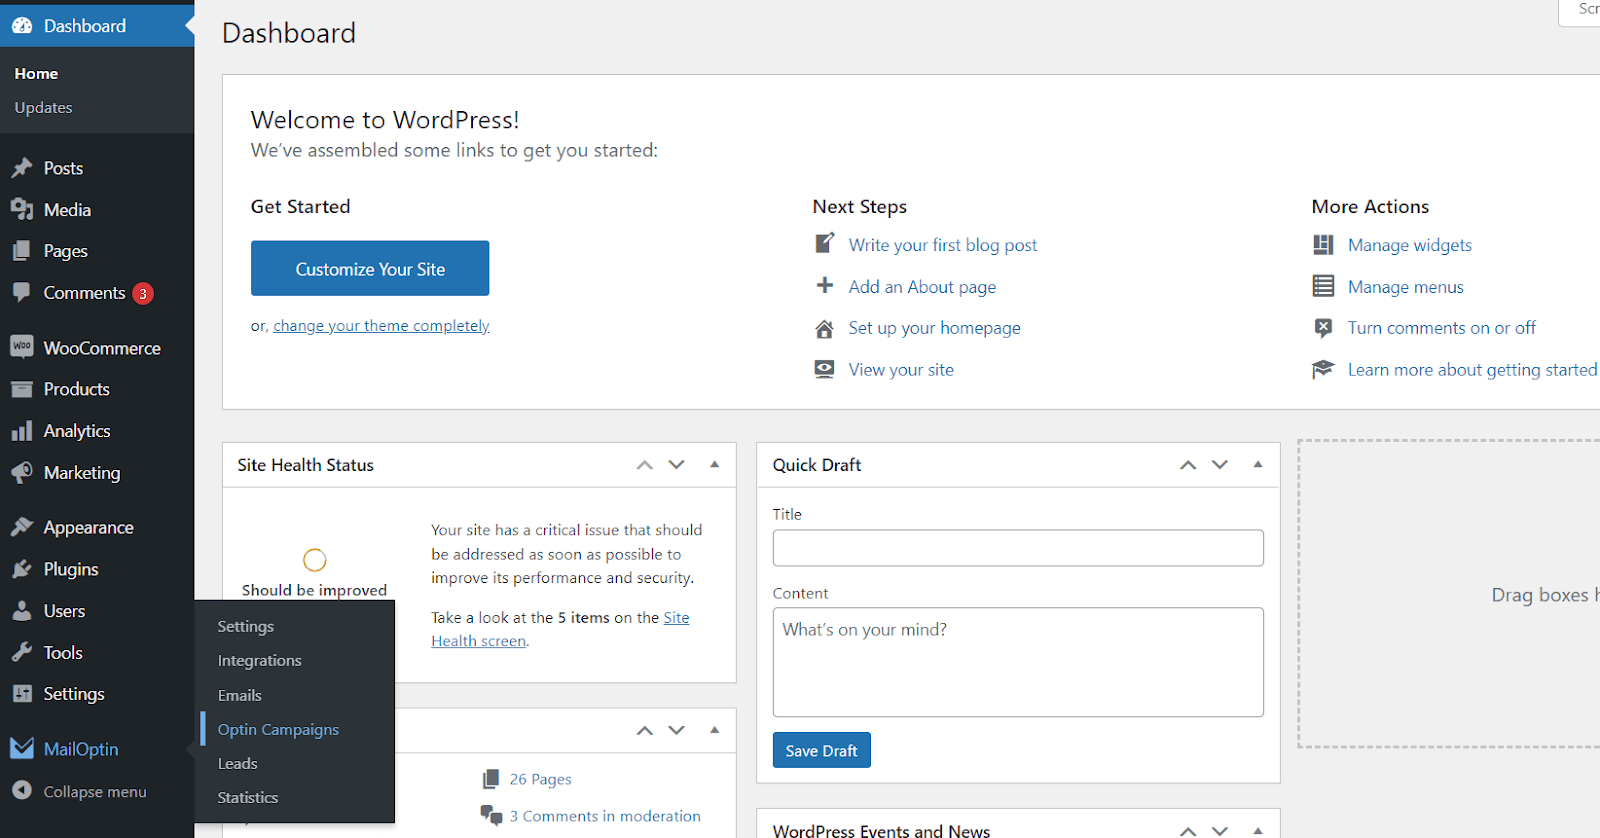Click the Collapse menu arrow icon
This screenshot has height=838, width=1600.
(x=22, y=790)
